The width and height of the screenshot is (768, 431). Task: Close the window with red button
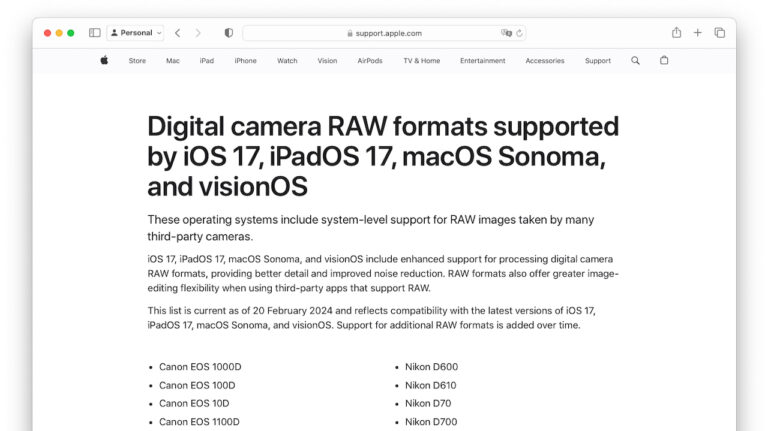[48, 33]
